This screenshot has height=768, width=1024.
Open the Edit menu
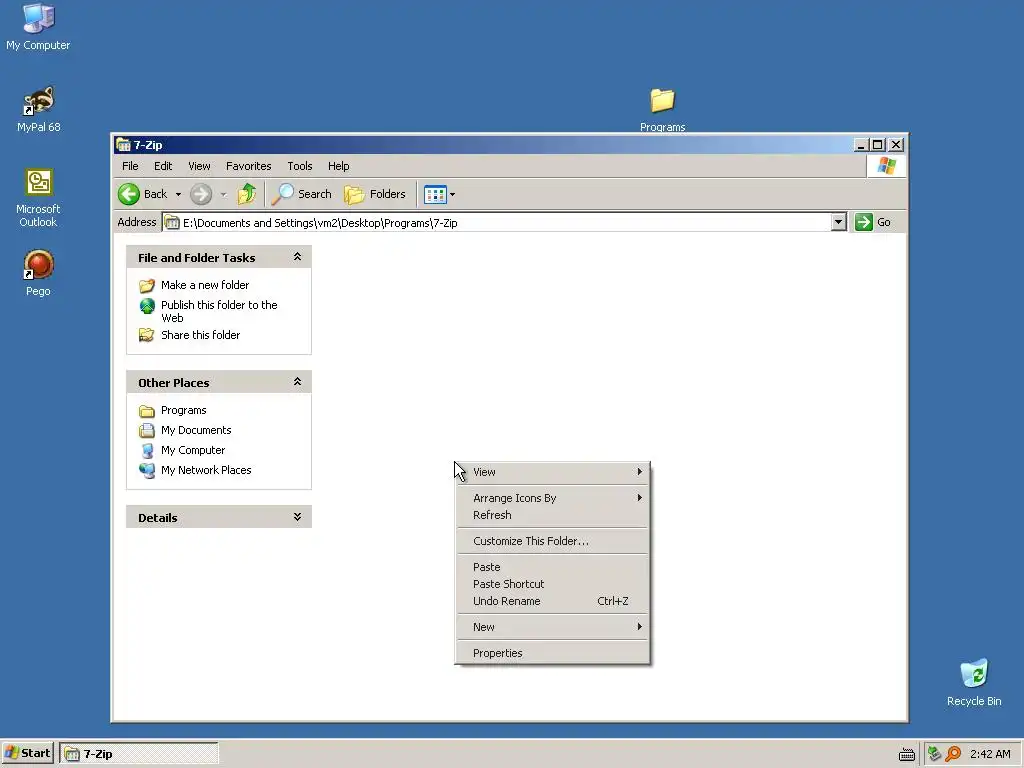point(163,166)
